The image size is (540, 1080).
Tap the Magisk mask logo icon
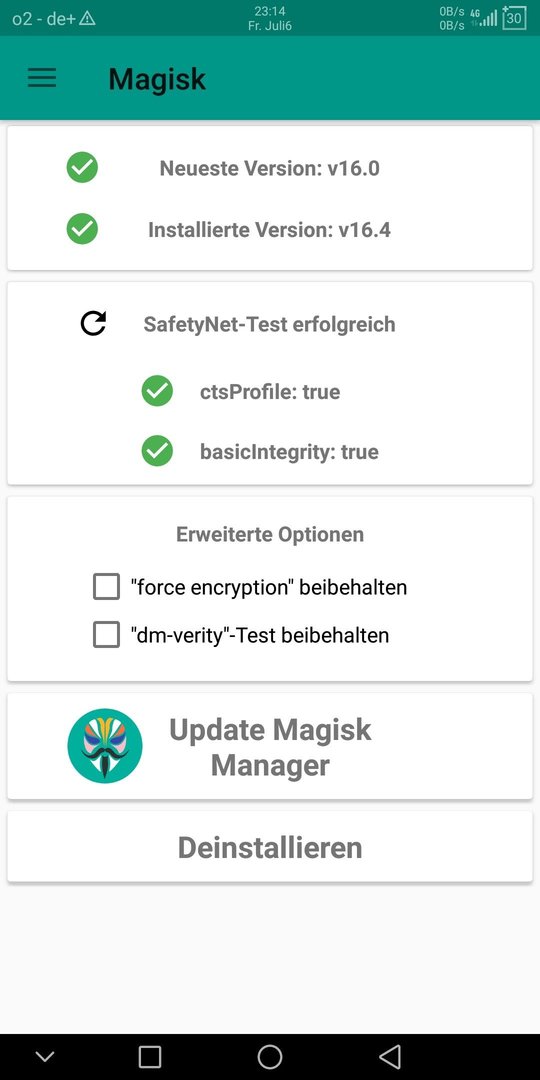tap(105, 745)
